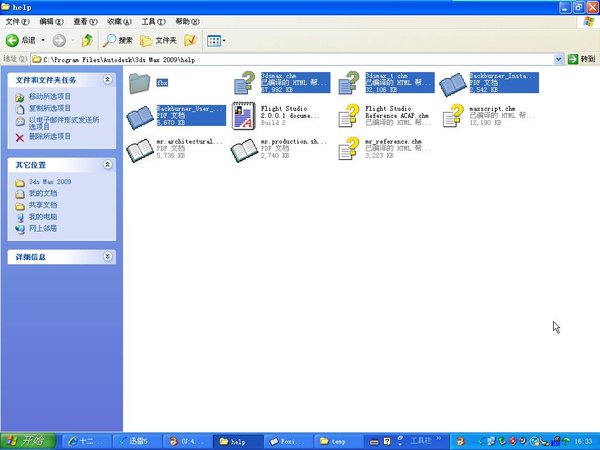
Task: Click the green Back arrow icon
Action: tap(12, 40)
